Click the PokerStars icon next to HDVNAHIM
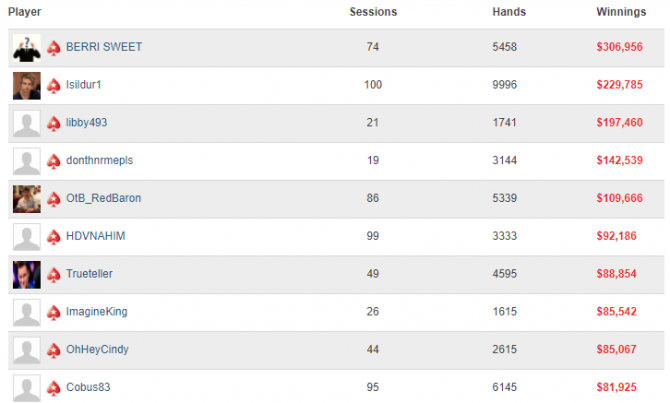The height and width of the screenshot is (403, 670). pos(53,237)
